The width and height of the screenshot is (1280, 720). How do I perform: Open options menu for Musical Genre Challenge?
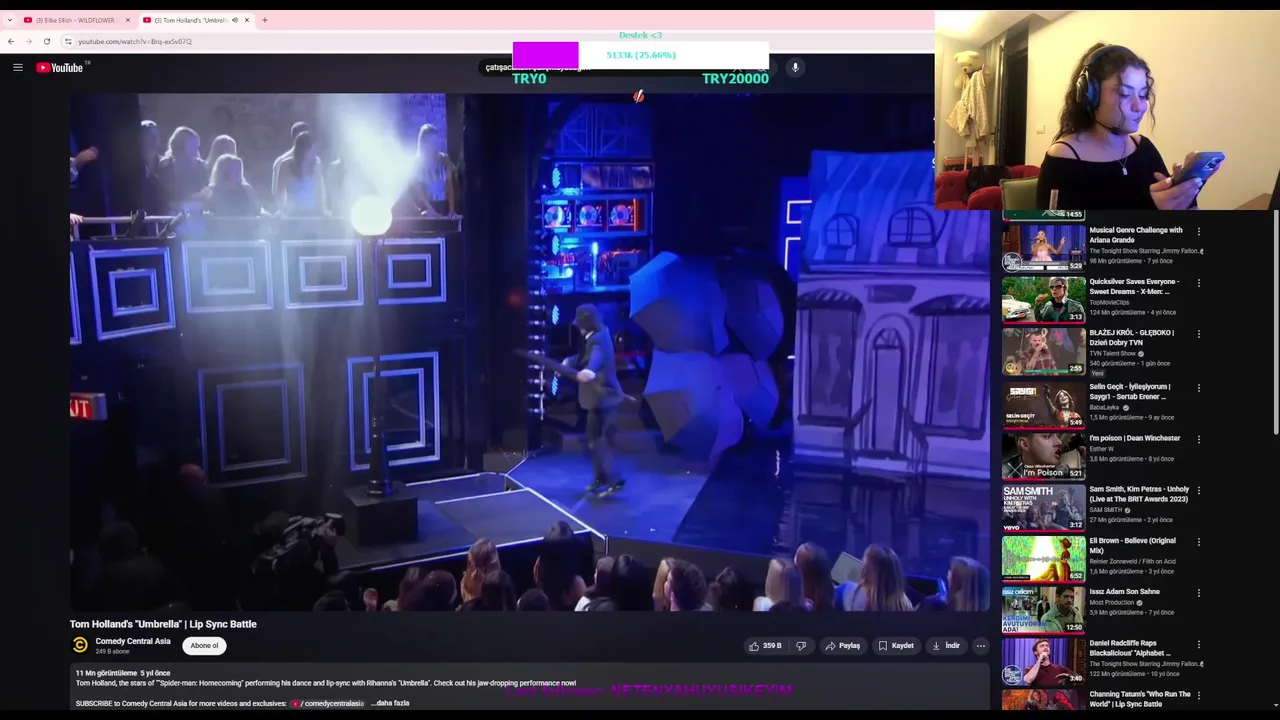(1199, 231)
